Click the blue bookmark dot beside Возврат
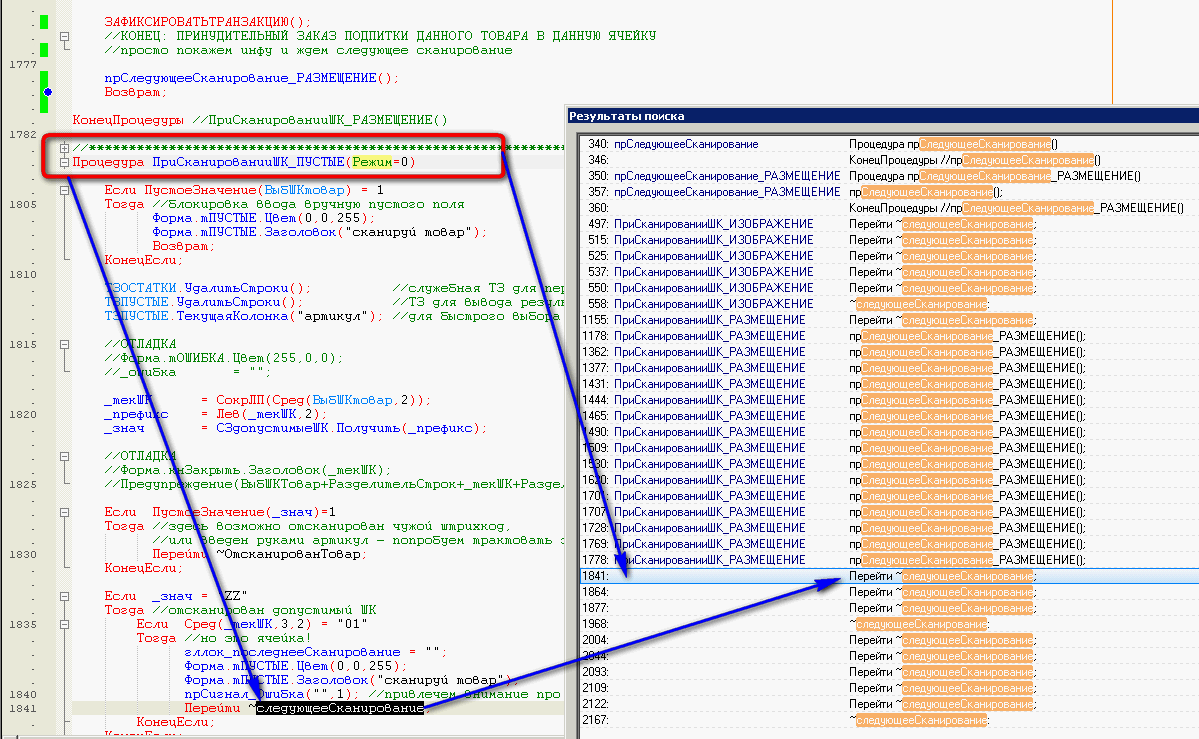Screen dimensions: 1199x739 click(x=47, y=92)
